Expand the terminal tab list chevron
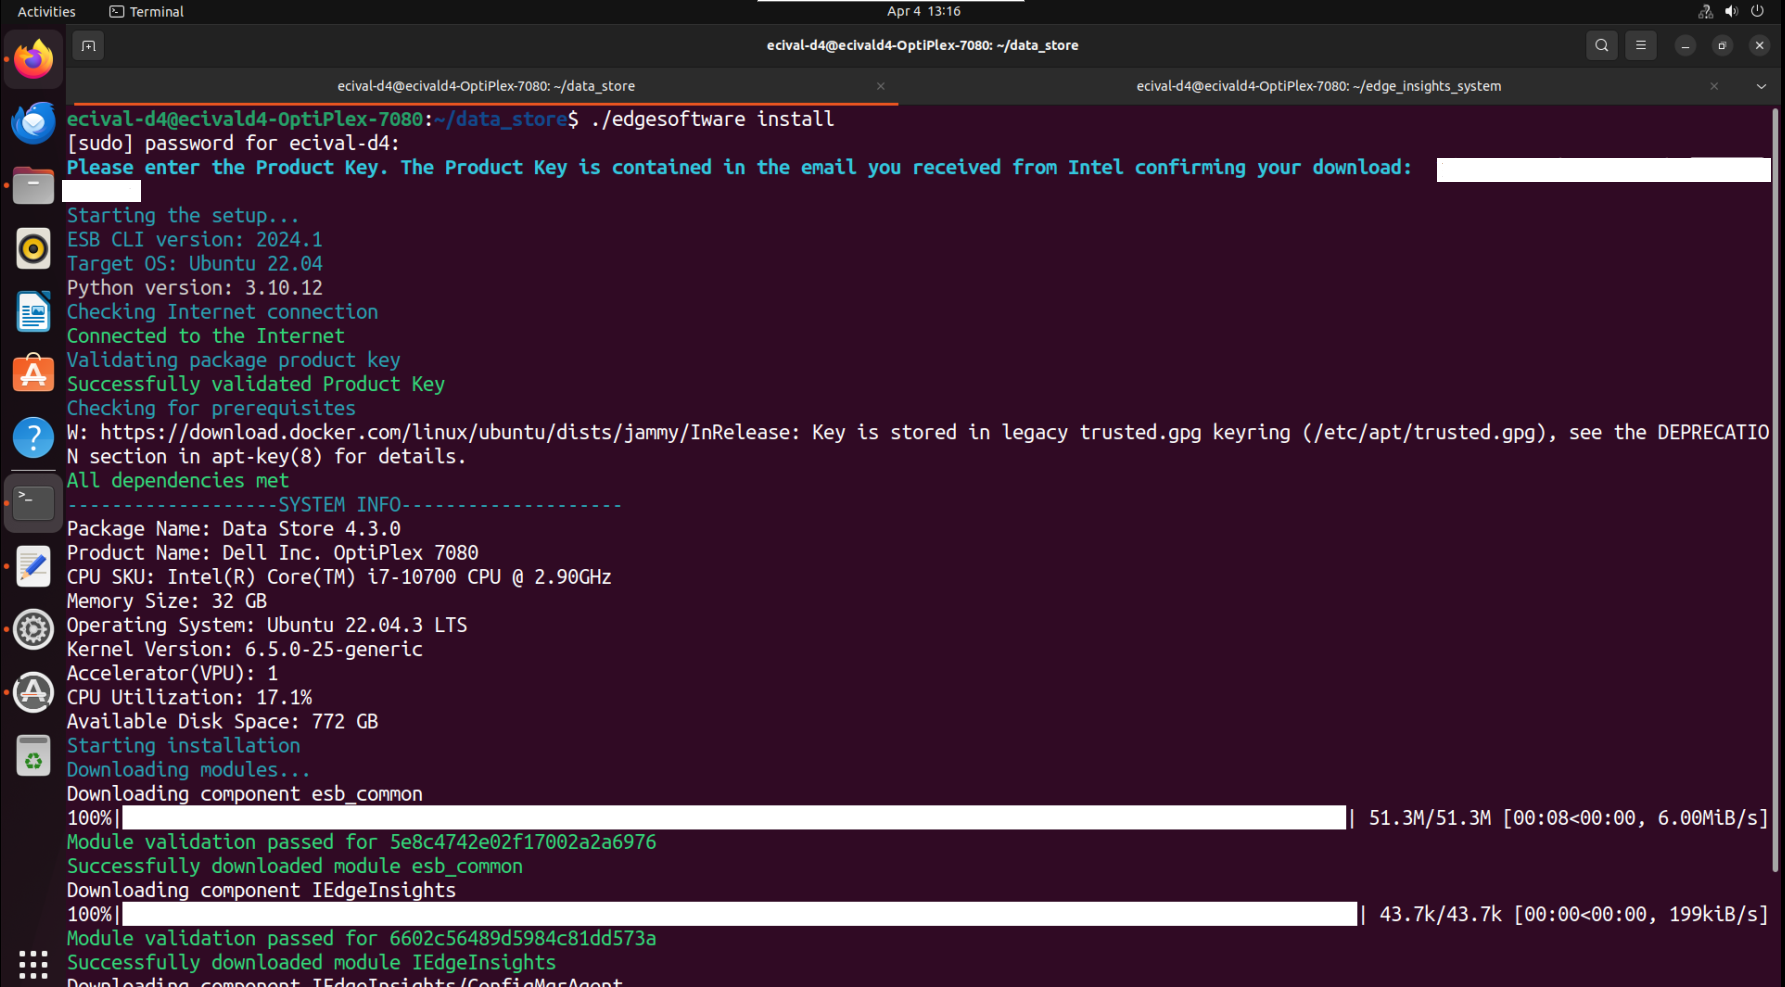The height and width of the screenshot is (987, 1785). click(x=1761, y=86)
